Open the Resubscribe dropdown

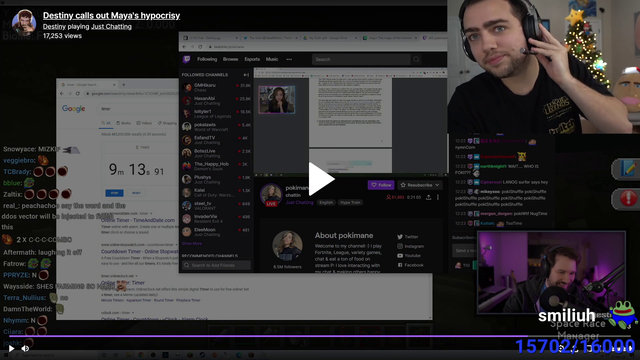tap(420, 185)
